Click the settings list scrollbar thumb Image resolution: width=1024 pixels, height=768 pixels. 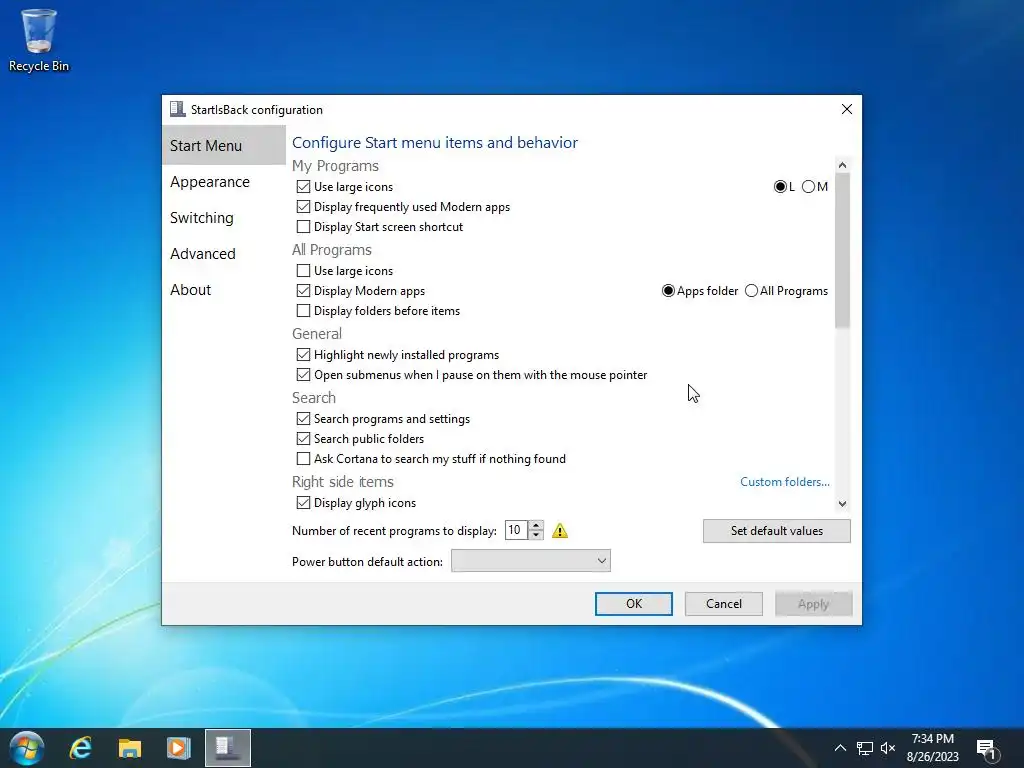click(842, 251)
